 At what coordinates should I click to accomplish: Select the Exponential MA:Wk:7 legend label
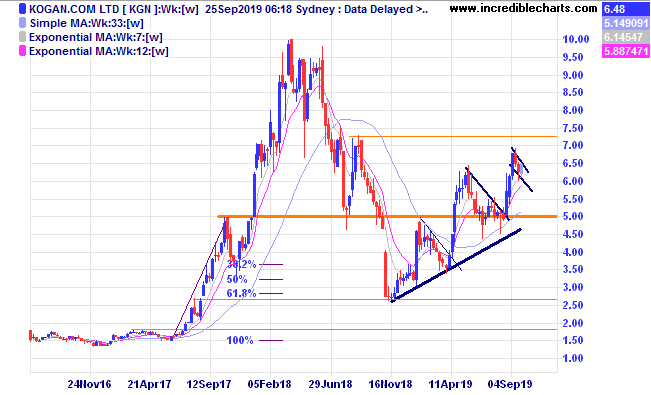click(x=95, y=37)
